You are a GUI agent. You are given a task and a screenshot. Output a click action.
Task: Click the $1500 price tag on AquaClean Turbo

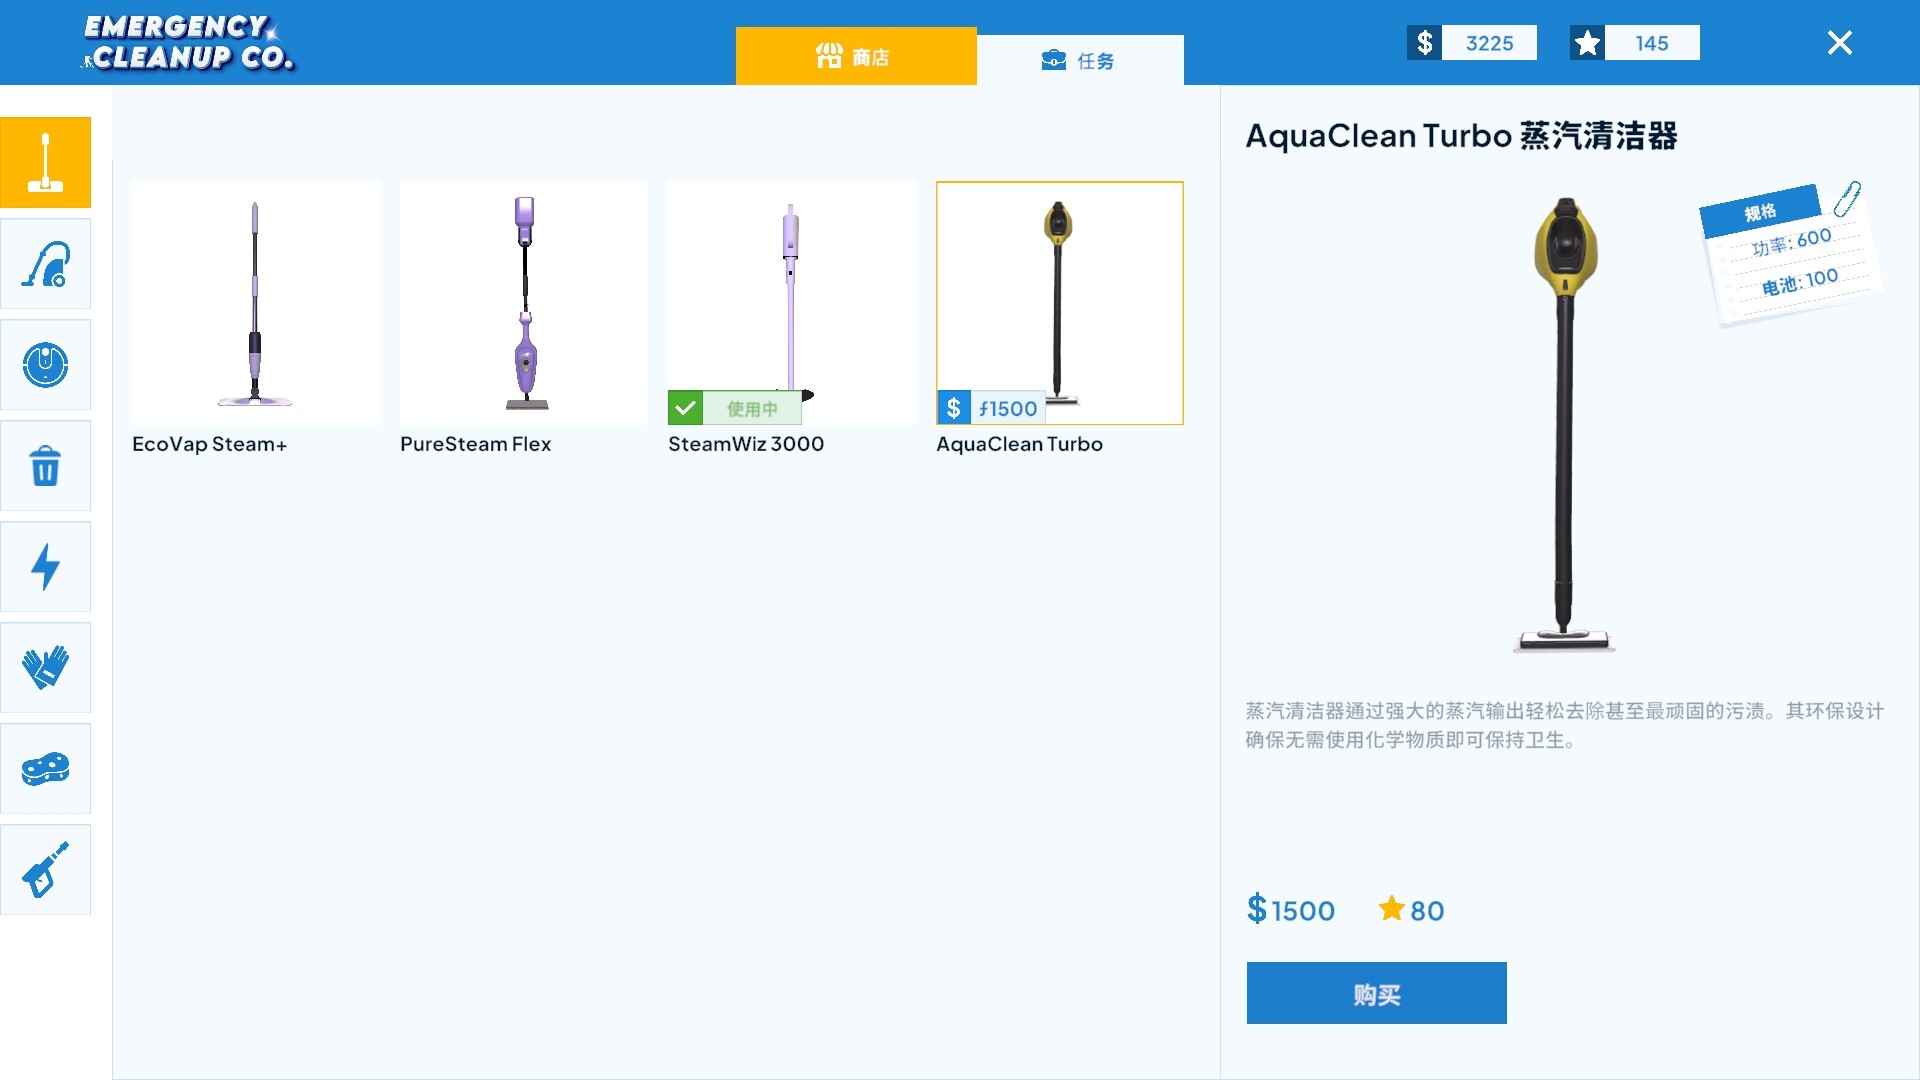(x=991, y=408)
